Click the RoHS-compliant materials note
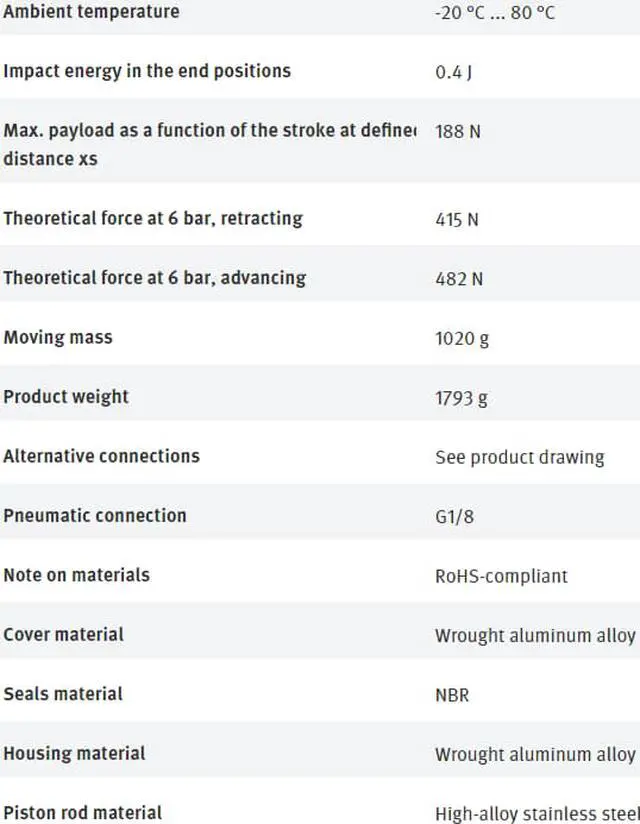 click(501, 576)
